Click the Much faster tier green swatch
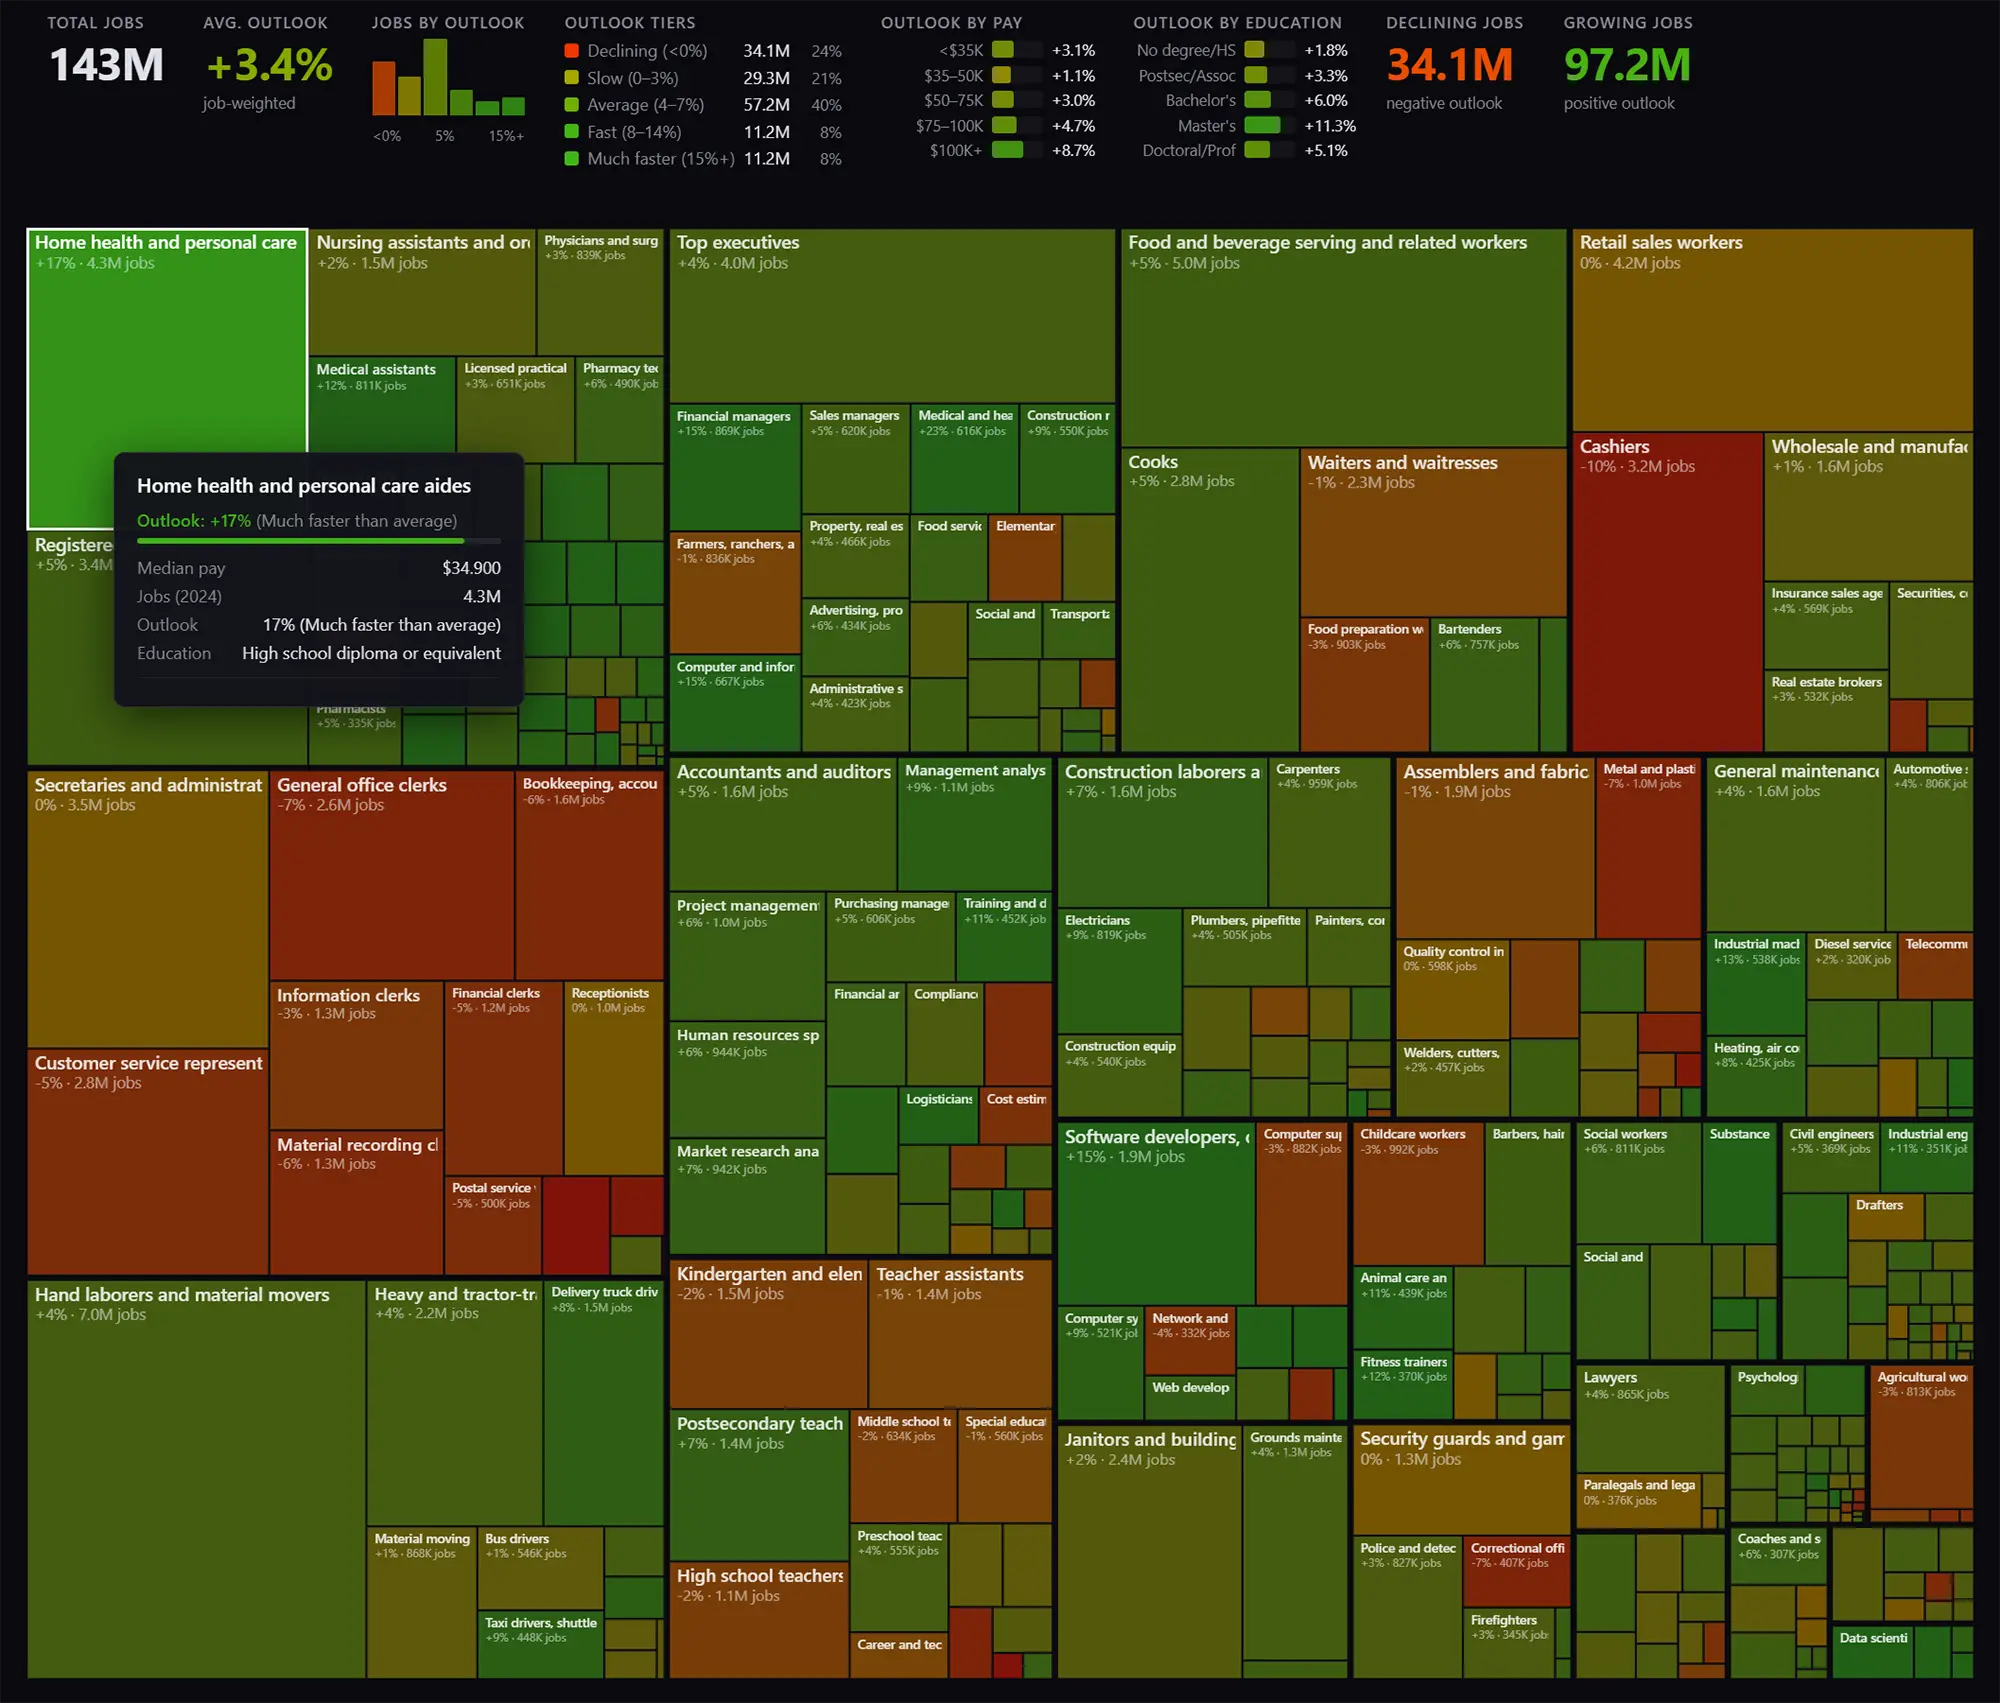This screenshot has width=2000, height=1703. (x=571, y=159)
